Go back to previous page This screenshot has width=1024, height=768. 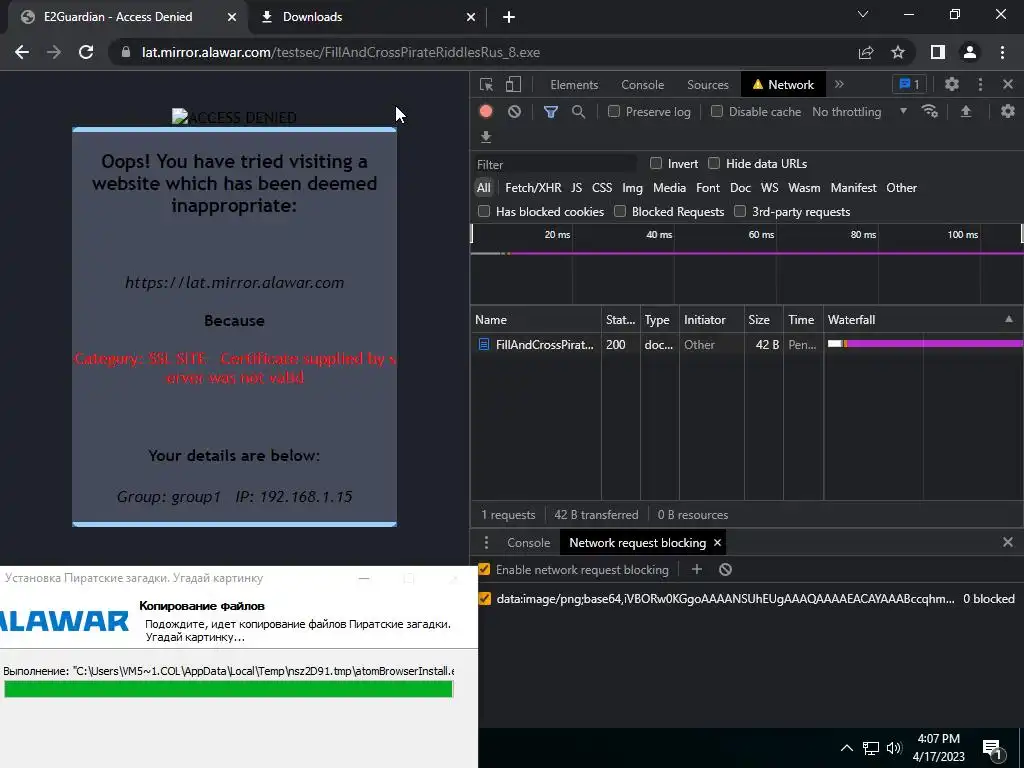tap(22, 52)
